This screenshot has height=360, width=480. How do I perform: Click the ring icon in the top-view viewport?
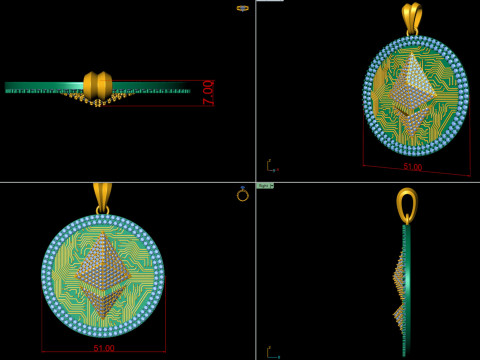[x=242, y=8]
